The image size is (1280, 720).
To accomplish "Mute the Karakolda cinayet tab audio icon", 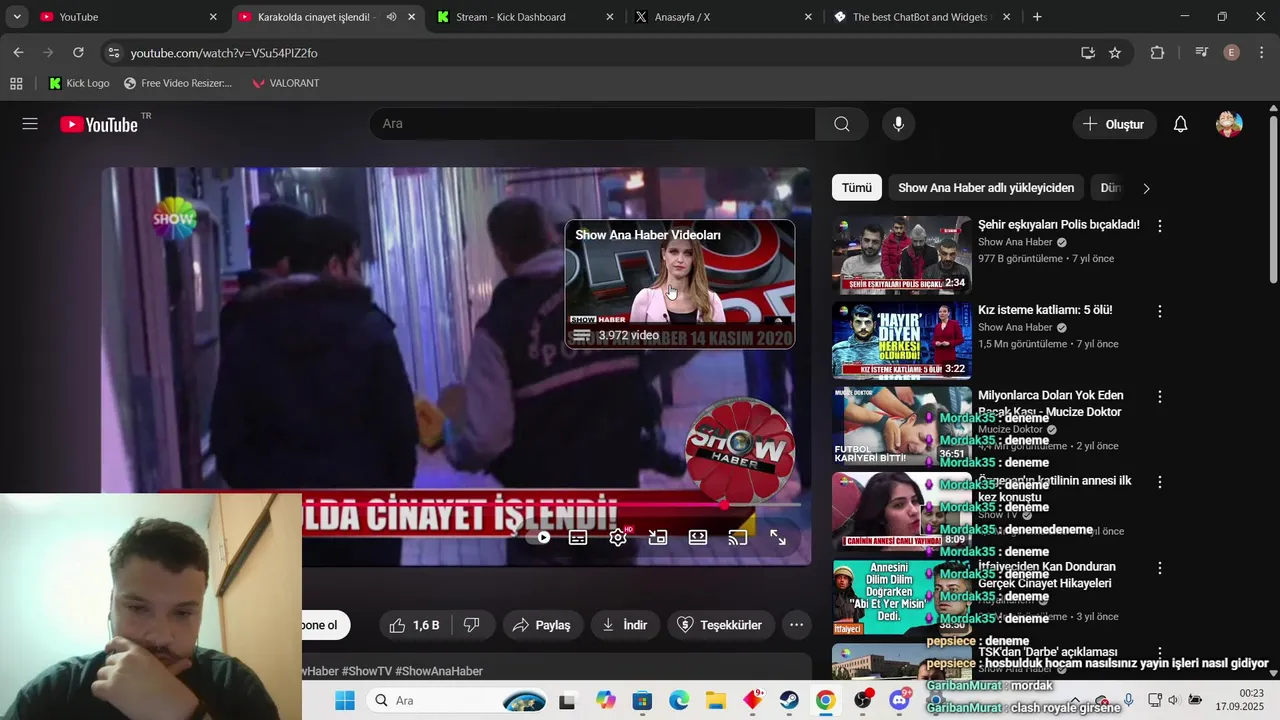I will point(391,17).
